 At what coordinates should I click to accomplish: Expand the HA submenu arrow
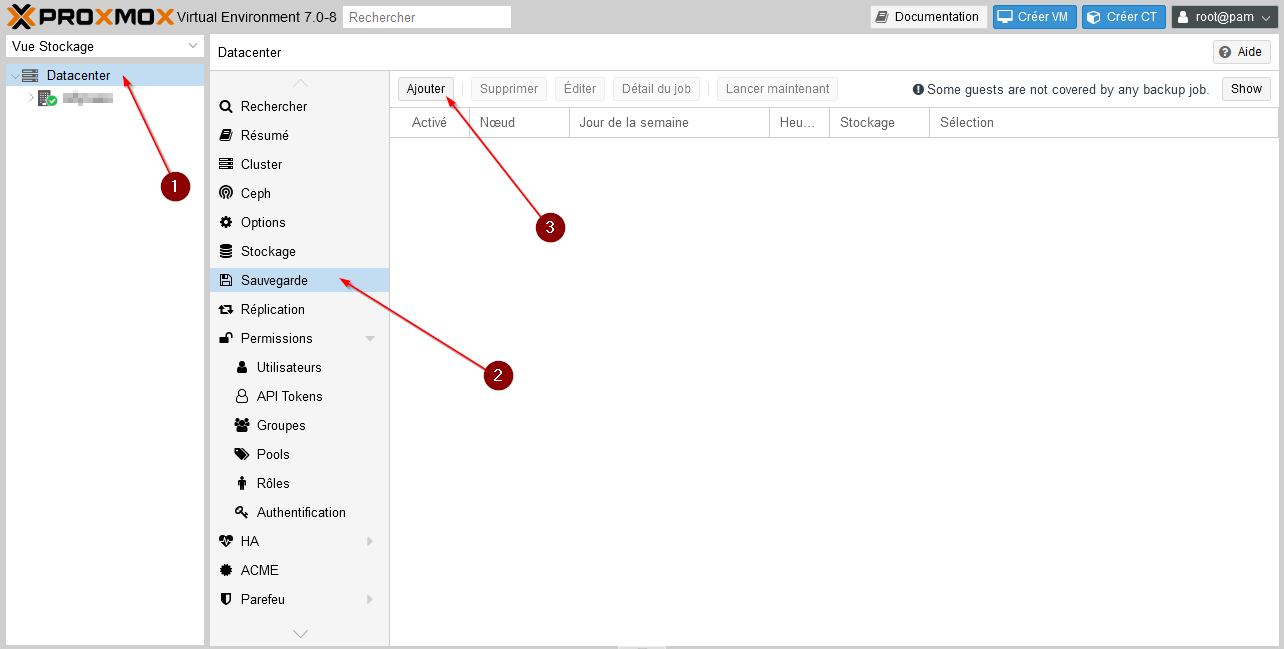tap(370, 541)
